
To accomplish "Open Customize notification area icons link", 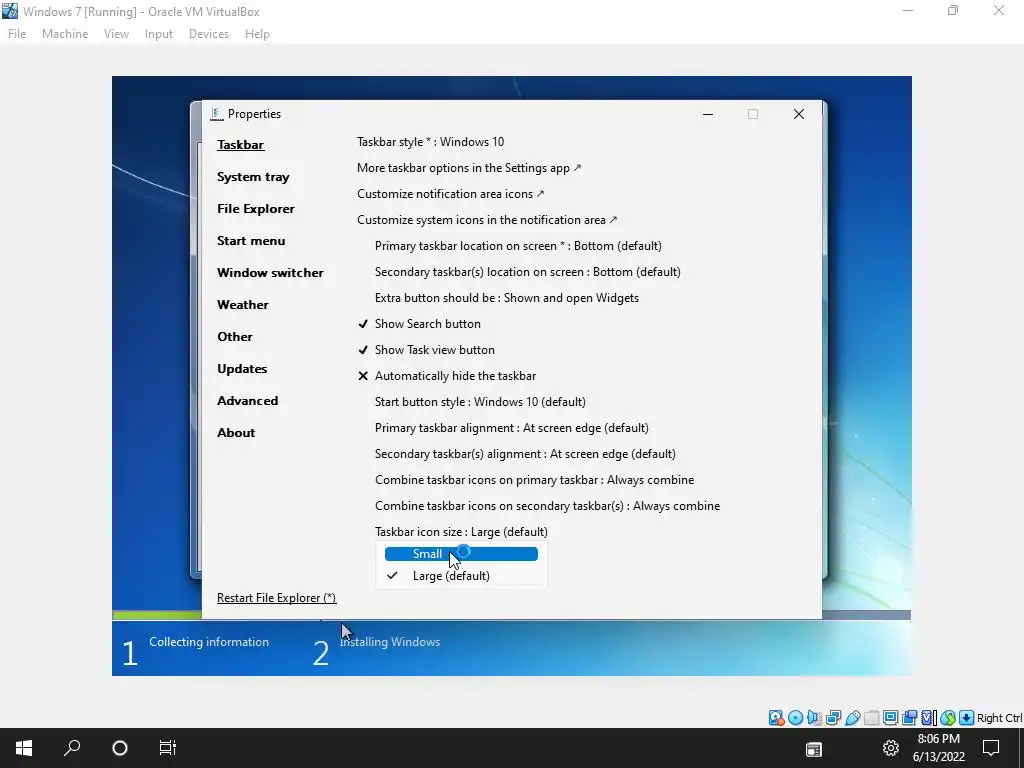I will [451, 194].
